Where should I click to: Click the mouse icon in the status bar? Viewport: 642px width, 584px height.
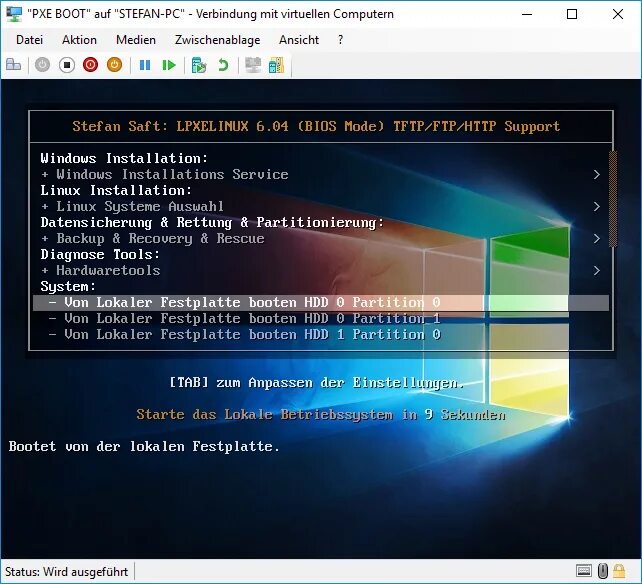[602, 570]
